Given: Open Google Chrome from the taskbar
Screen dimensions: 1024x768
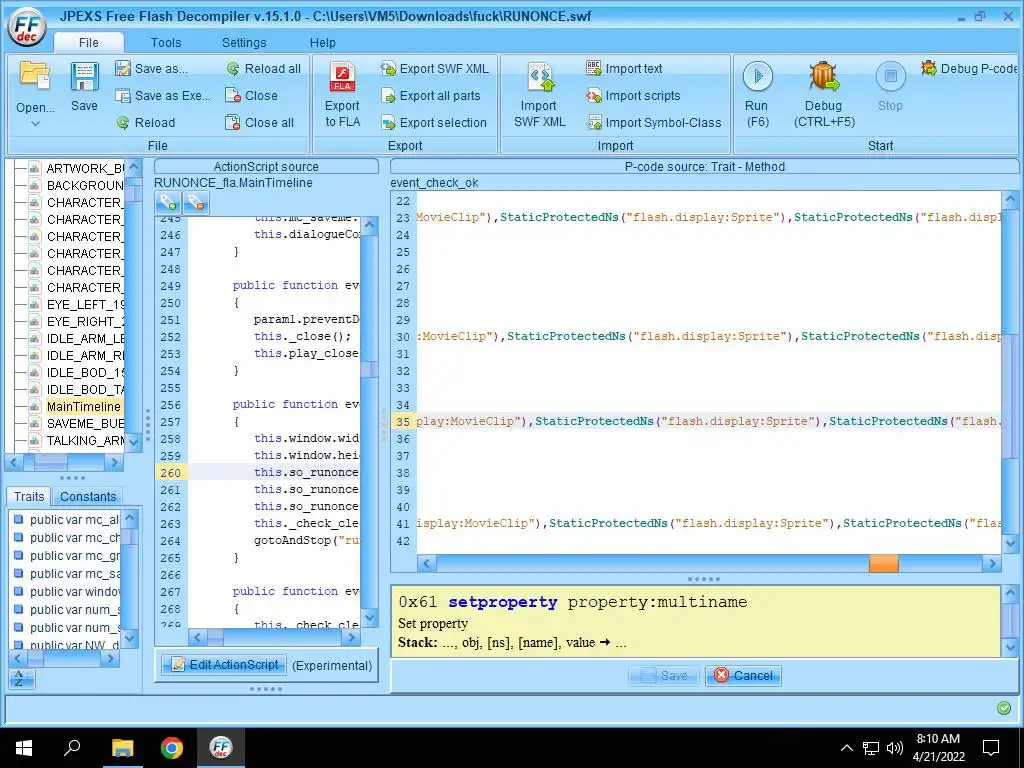Looking at the screenshot, I should 172,748.
